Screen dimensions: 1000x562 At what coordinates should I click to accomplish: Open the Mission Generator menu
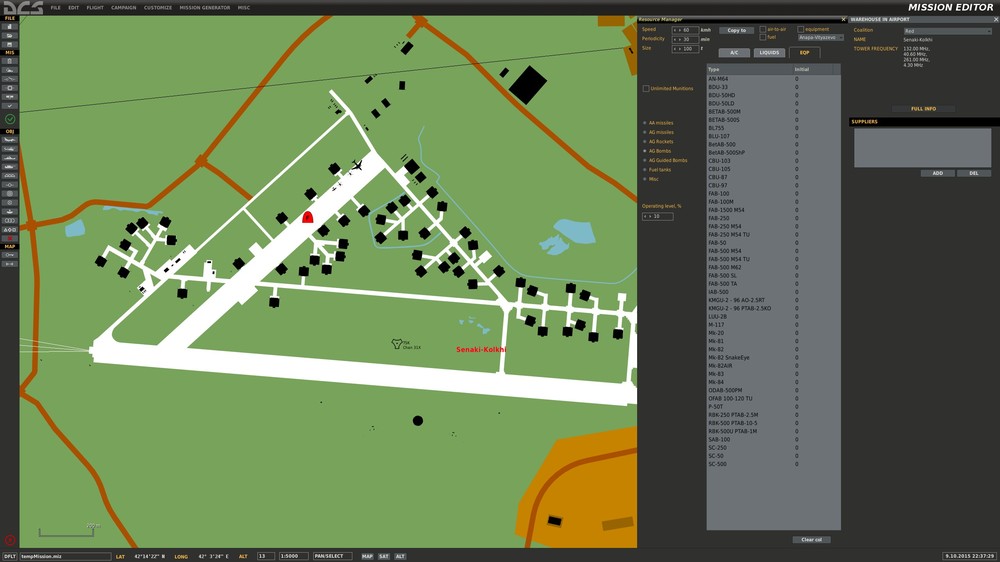204,7
